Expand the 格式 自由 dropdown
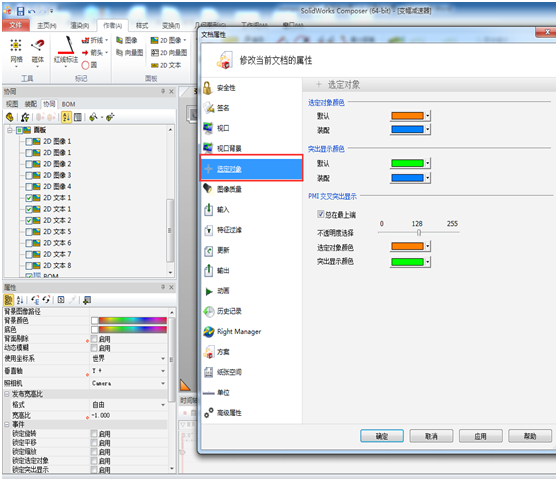Image resolution: width=558 pixels, height=481 pixels. click(128, 405)
